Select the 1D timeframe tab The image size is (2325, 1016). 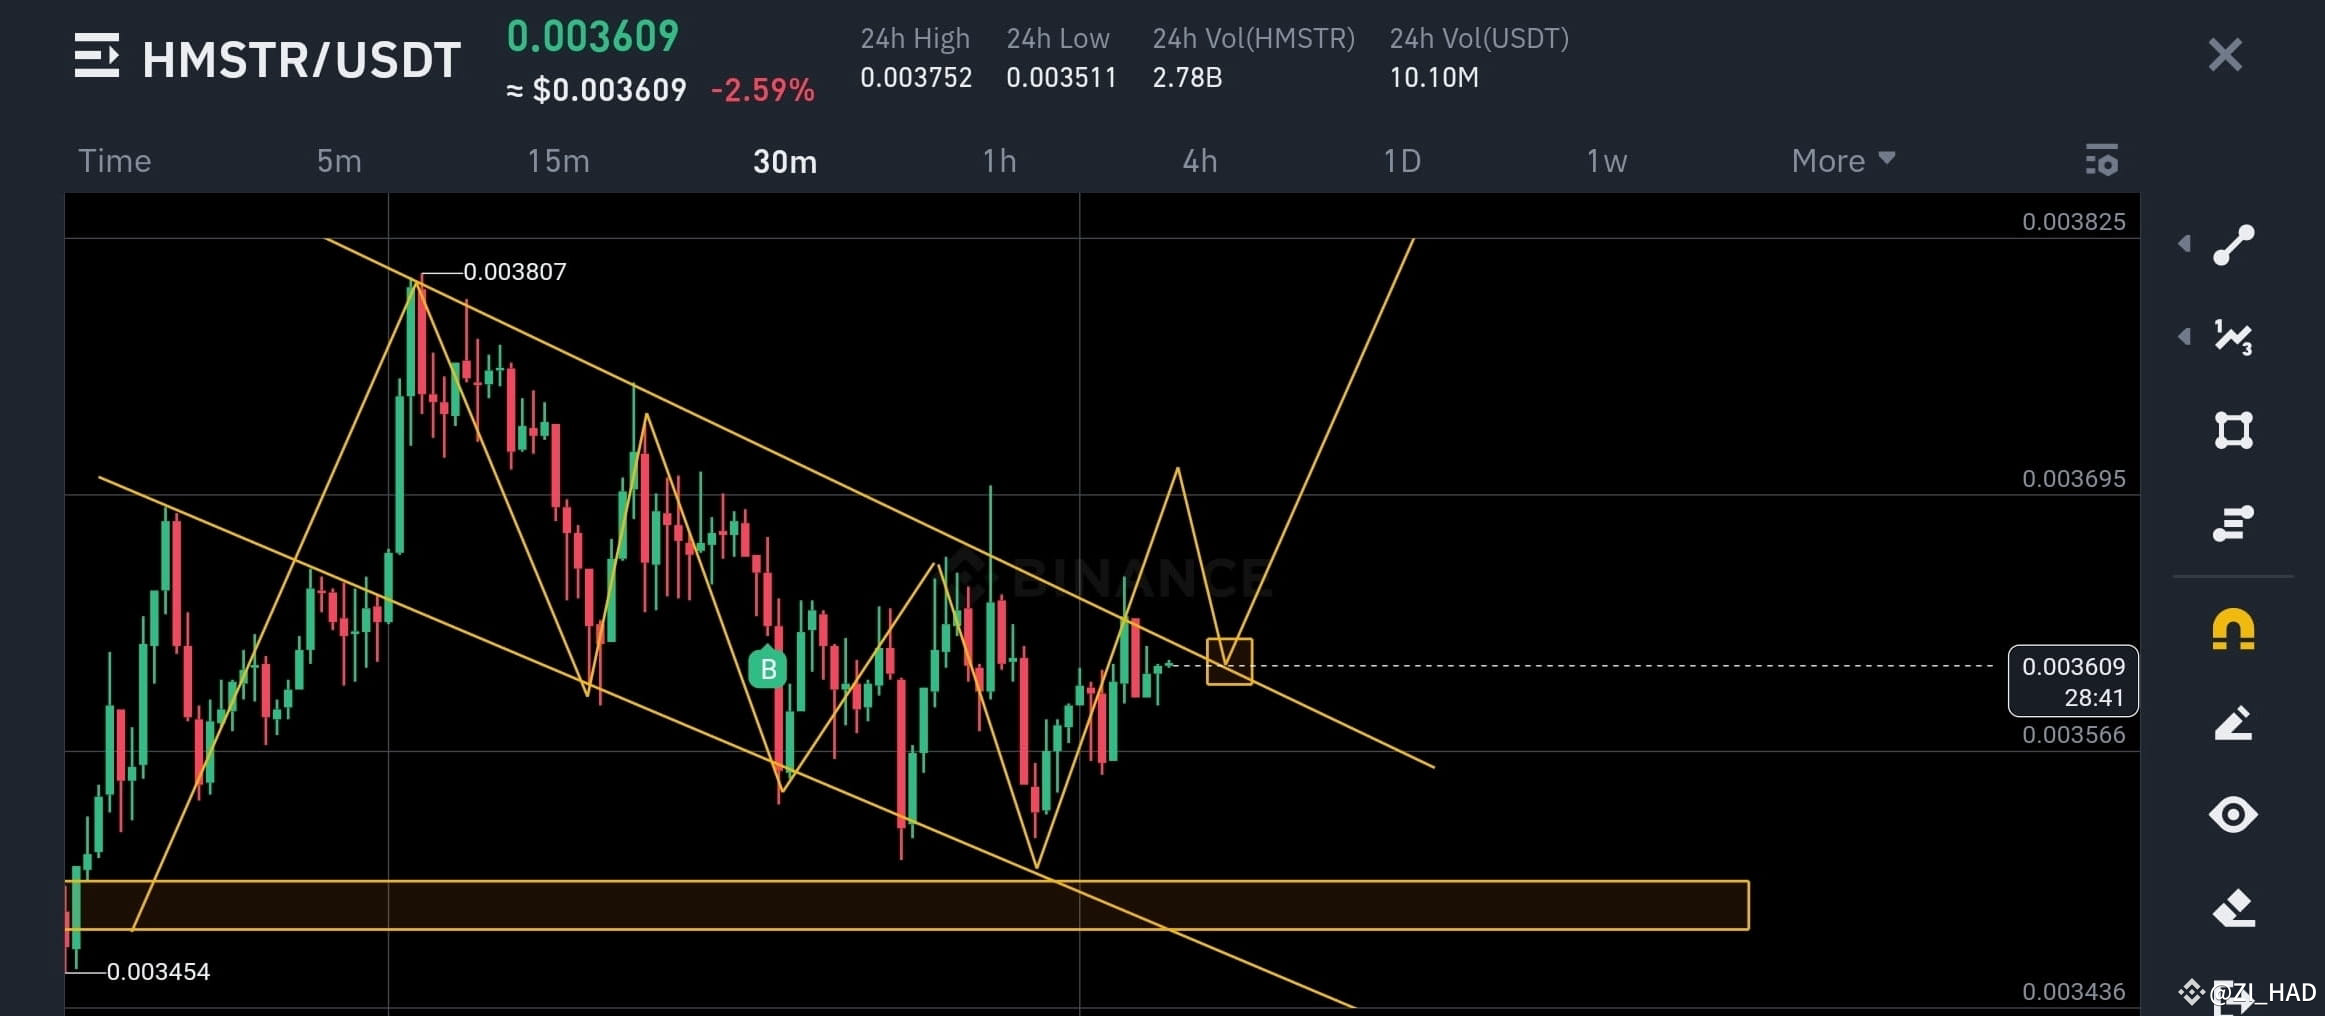click(x=1402, y=160)
